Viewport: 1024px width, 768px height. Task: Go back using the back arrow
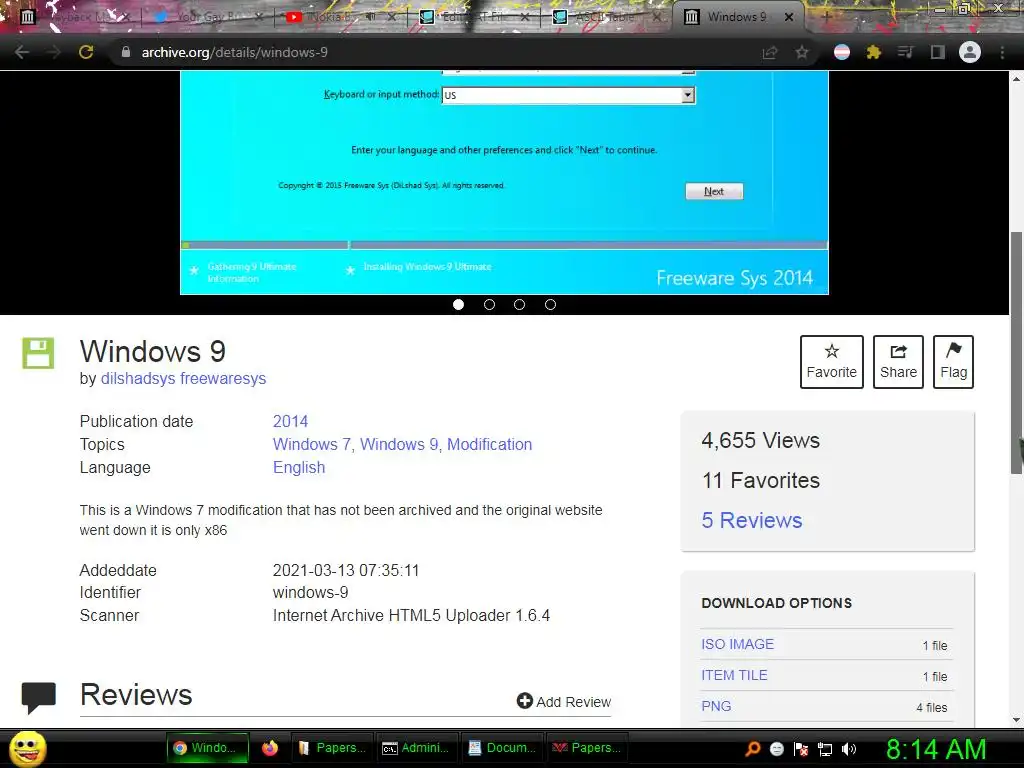click(x=22, y=52)
